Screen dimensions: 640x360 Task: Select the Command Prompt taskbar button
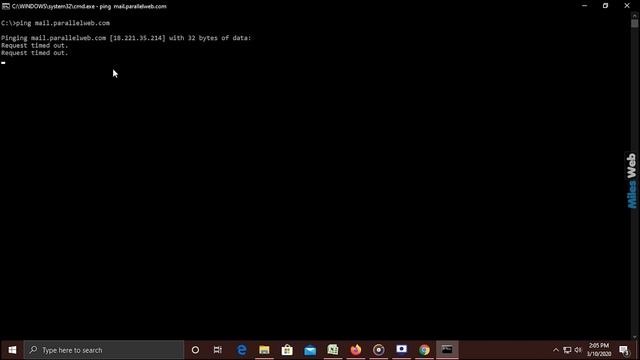(447, 350)
